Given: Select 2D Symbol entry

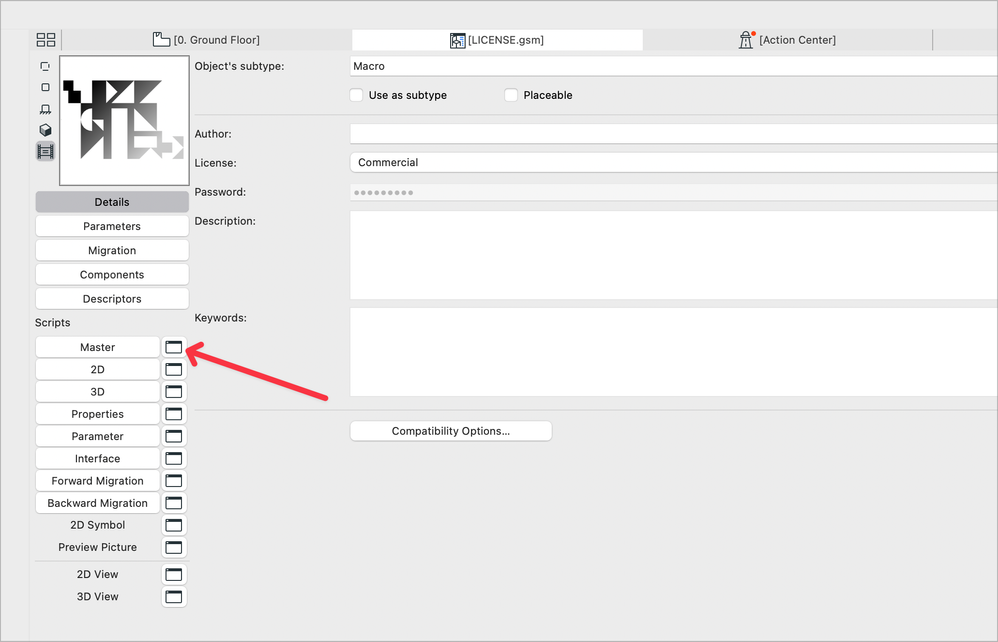Looking at the screenshot, I should click(97, 525).
